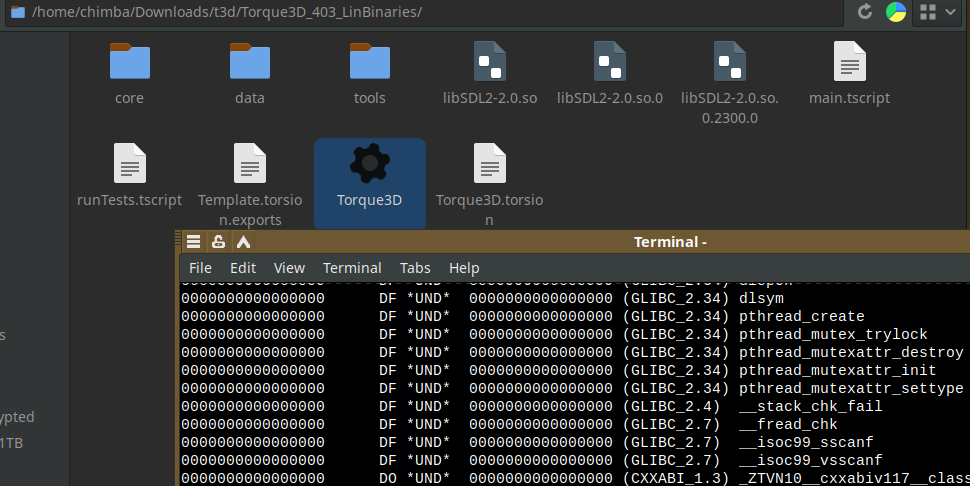
Task: Open the Terminal File menu
Action: click(x=200, y=268)
